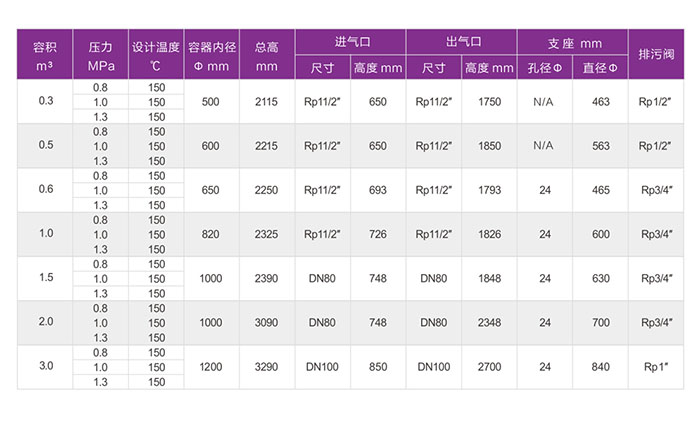Click the 总高 mm header cell
The width and height of the screenshot is (700, 424).
(267, 54)
